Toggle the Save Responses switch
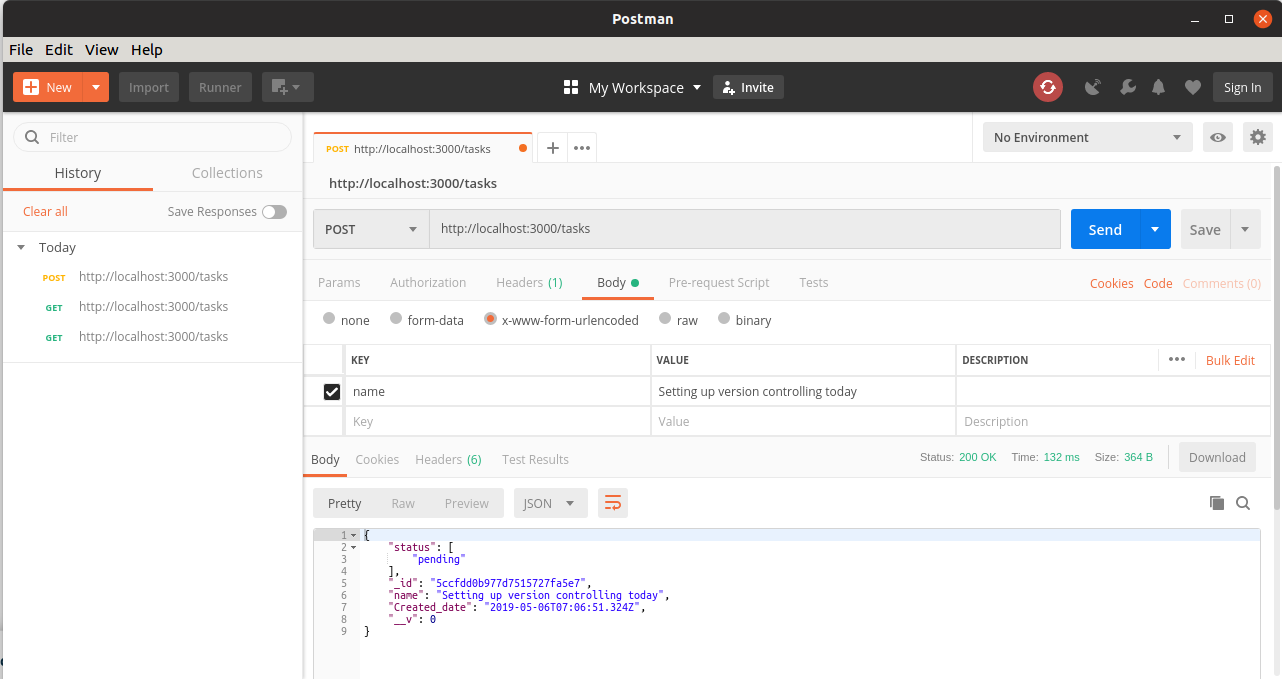This screenshot has height=679, width=1282. point(274,212)
